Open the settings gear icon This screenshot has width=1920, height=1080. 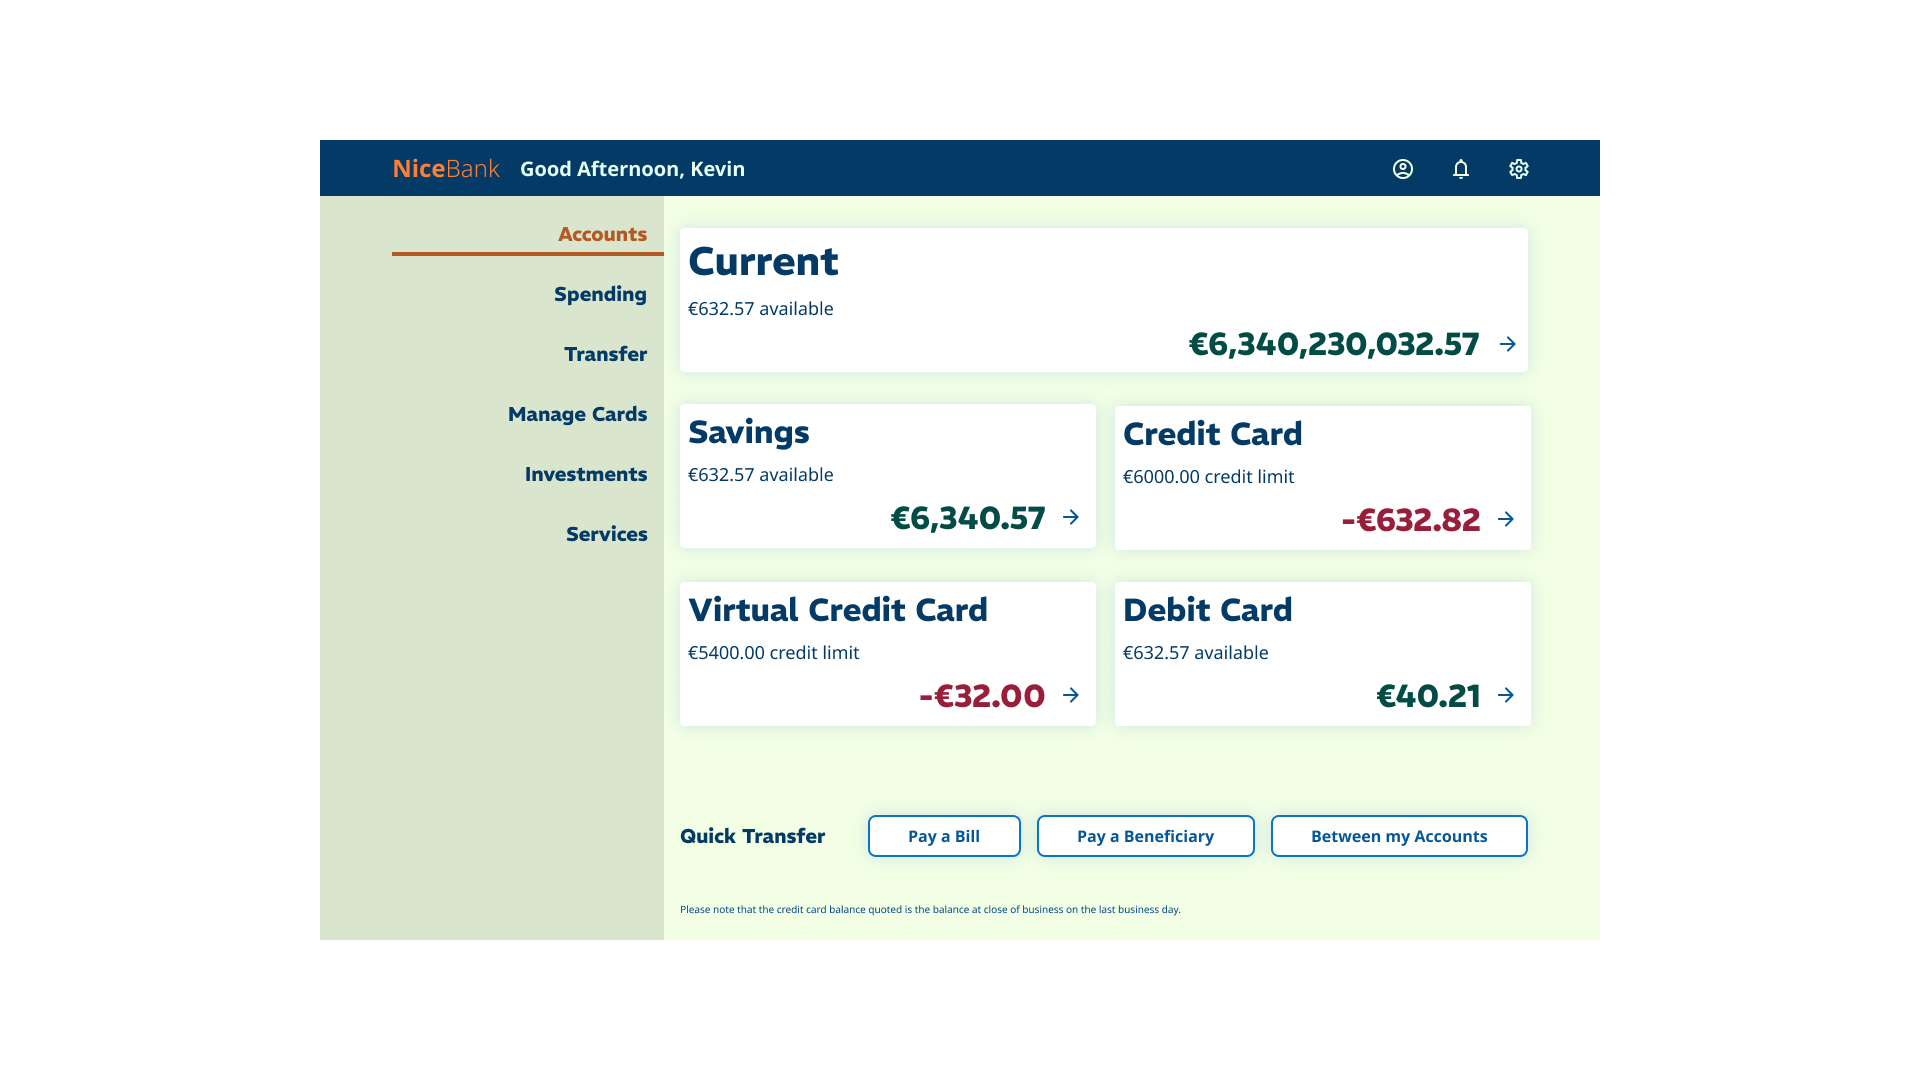coord(1518,169)
